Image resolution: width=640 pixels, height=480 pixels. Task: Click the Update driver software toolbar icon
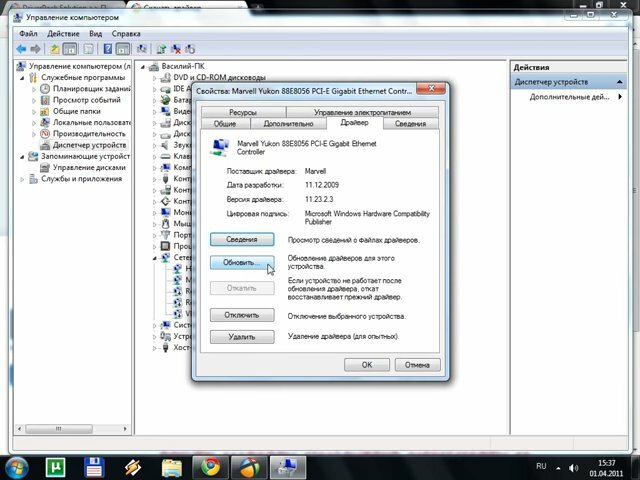162,49
